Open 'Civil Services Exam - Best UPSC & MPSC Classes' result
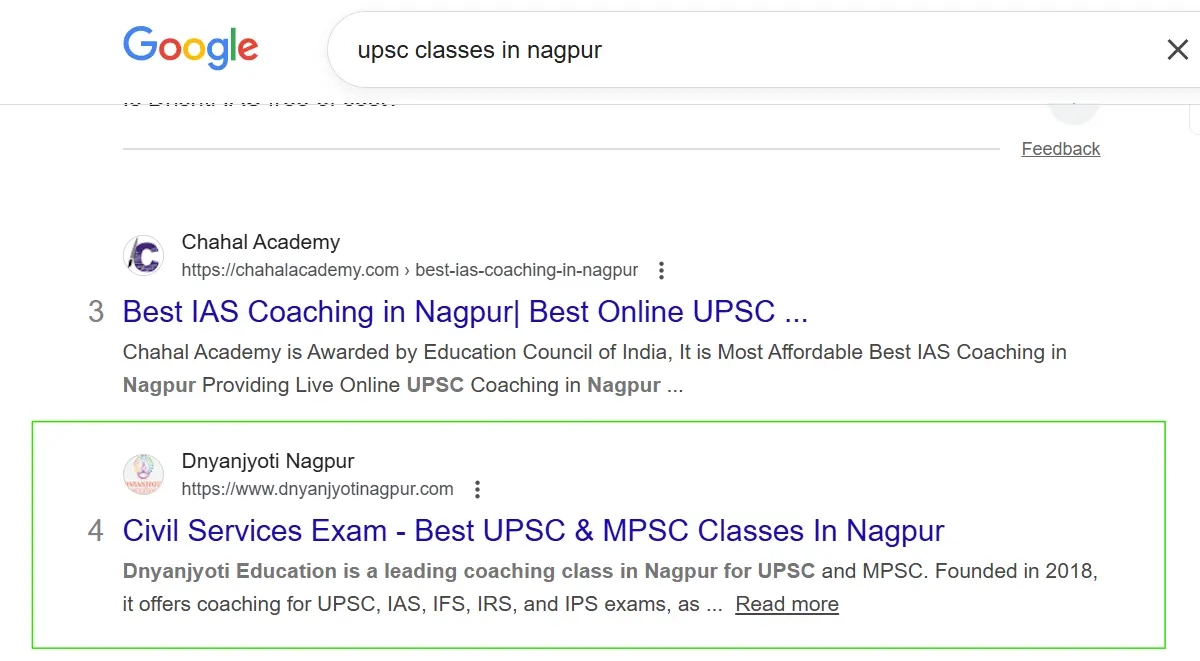This screenshot has width=1200, height=661. [x=533, y=531]
